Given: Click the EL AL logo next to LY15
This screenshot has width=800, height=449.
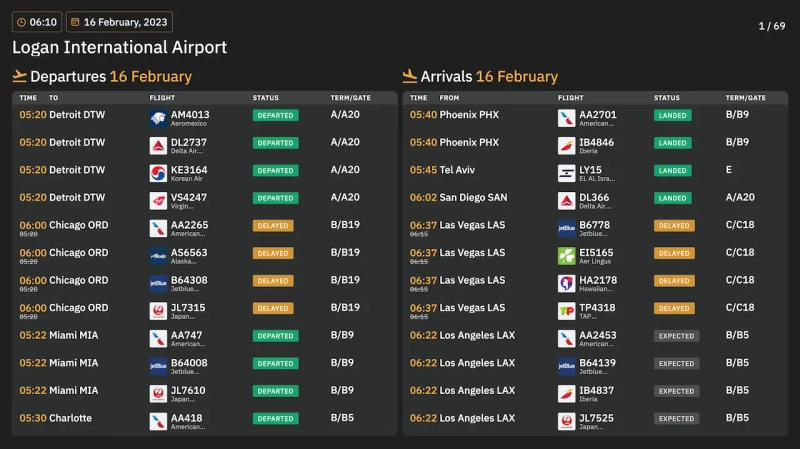Looking at the screenshot, I should tap(566, 173).
